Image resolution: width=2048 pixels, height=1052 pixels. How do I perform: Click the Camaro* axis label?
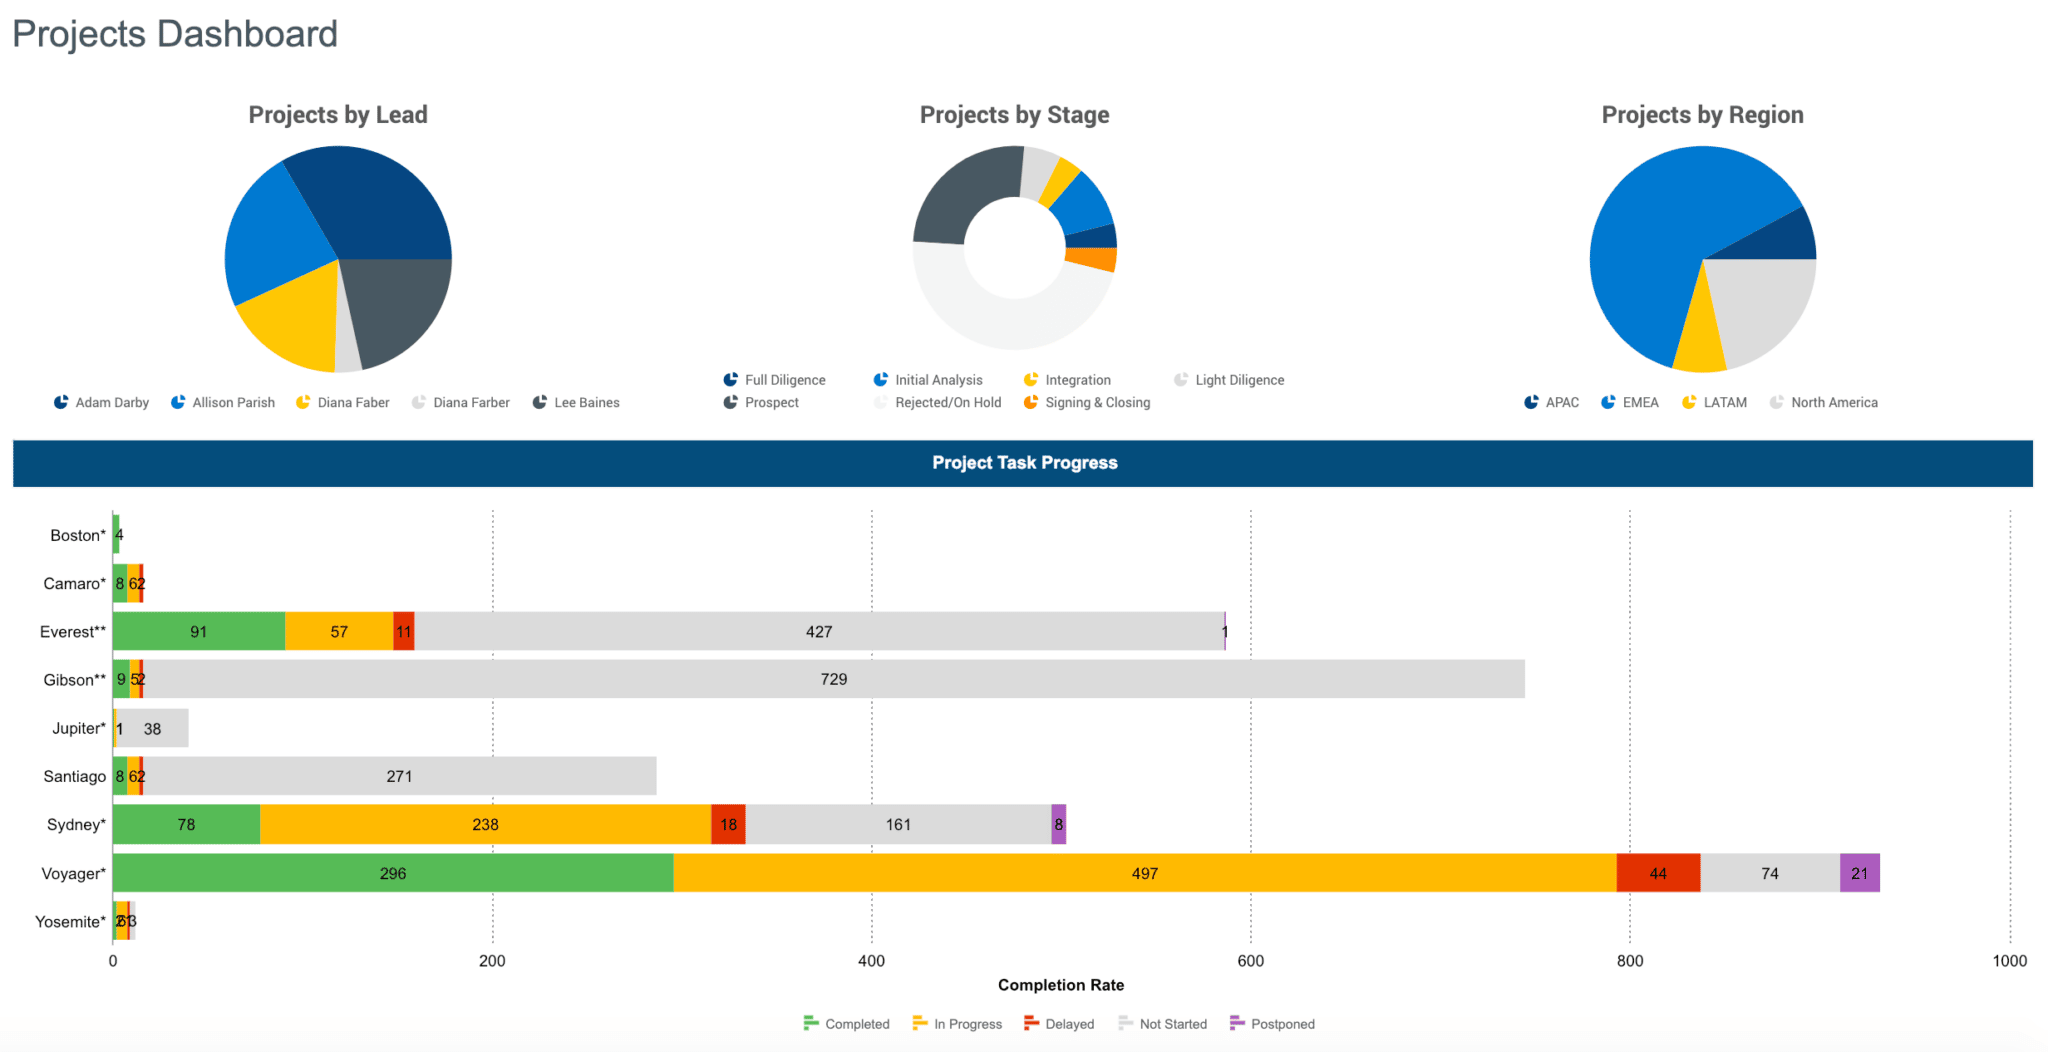tap(75, 583)
